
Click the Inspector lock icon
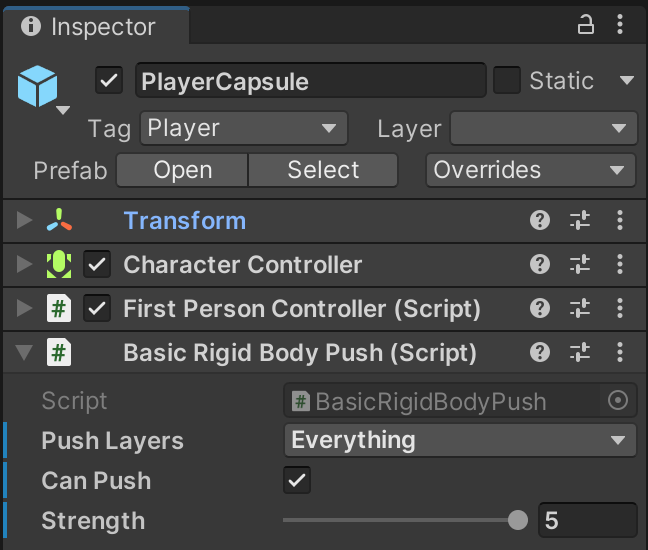586,26
